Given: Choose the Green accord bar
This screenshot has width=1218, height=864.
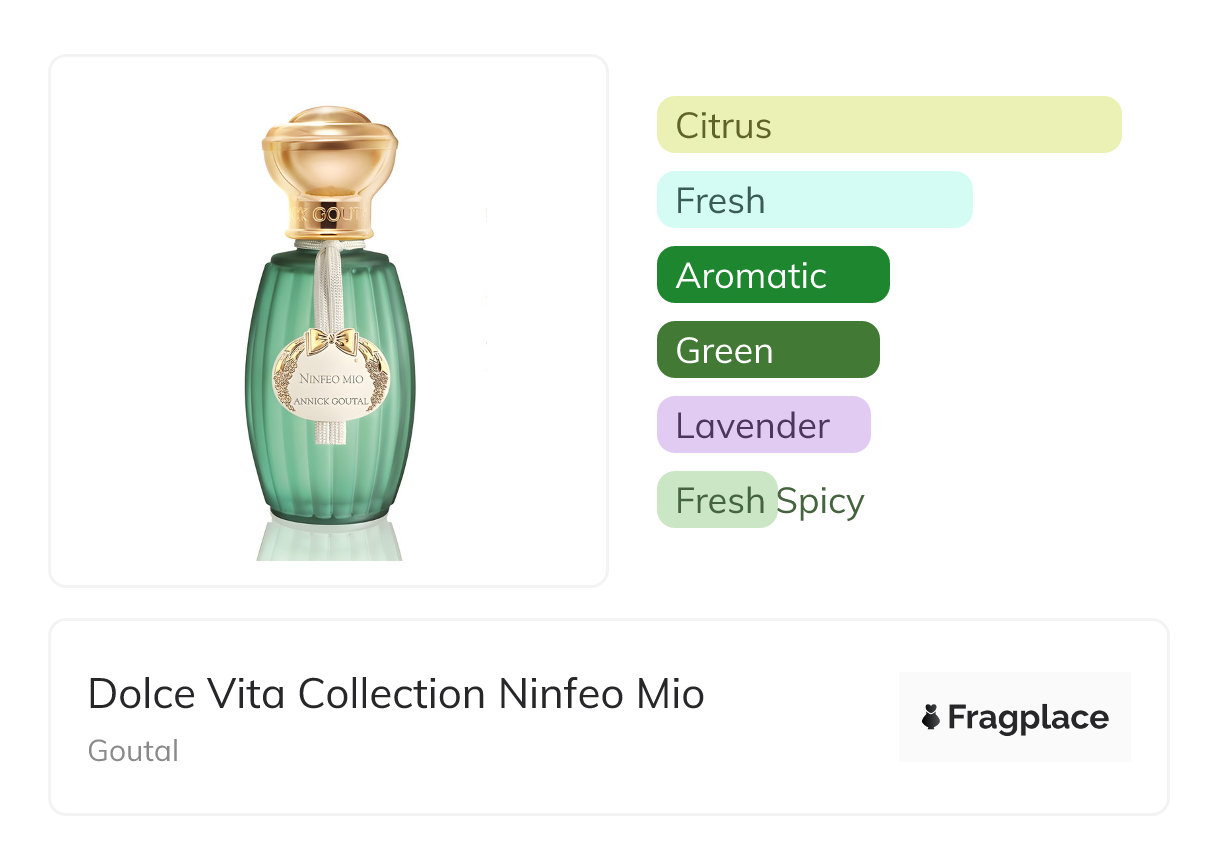Looking at the screenshot, I should point(767,350).
